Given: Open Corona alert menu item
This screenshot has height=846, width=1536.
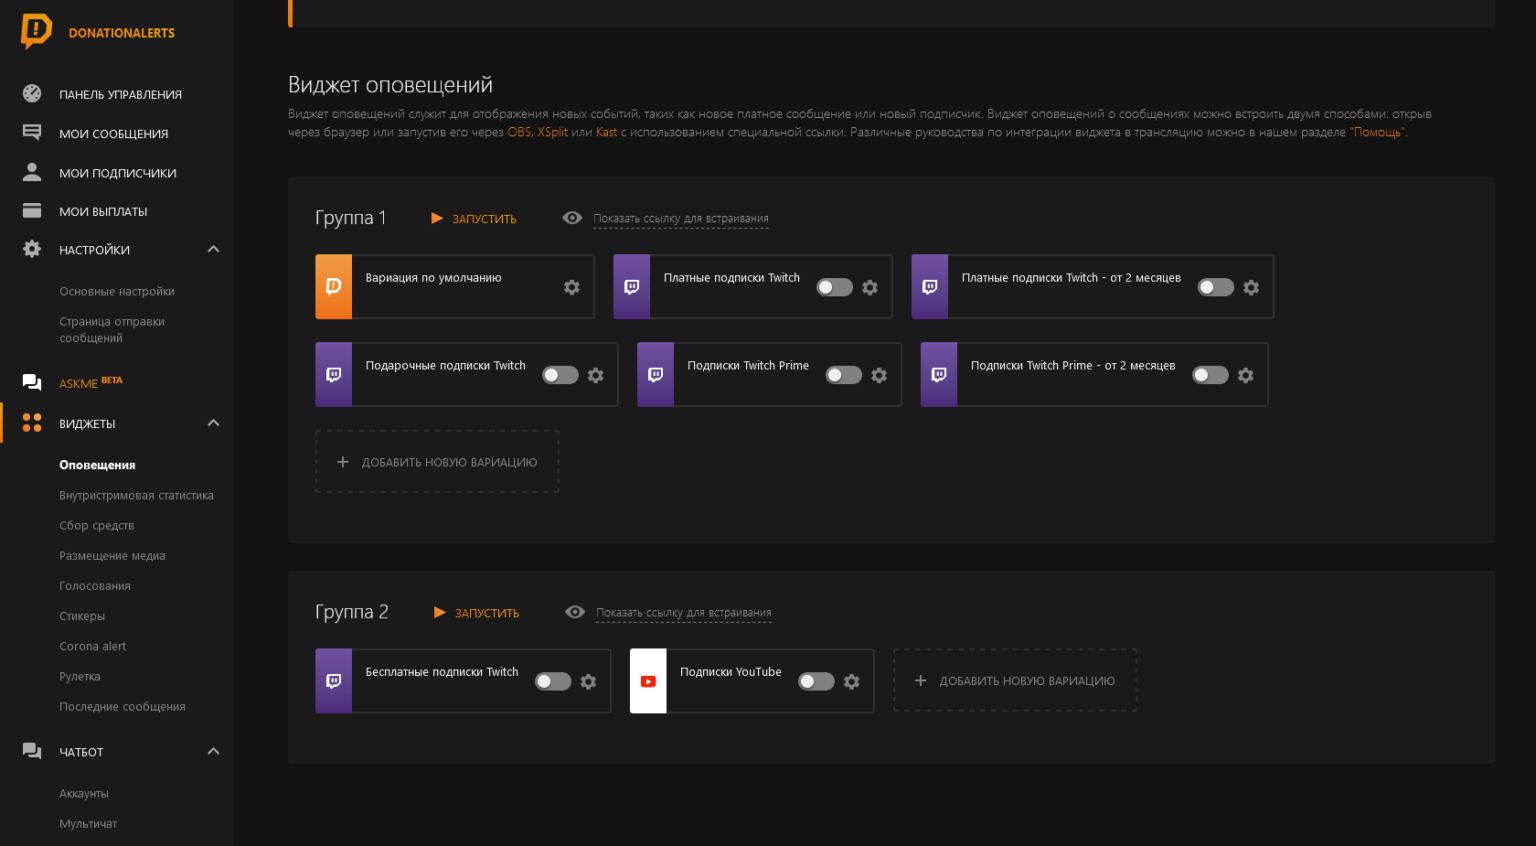Looking at the screenshot, I should 93,646.
